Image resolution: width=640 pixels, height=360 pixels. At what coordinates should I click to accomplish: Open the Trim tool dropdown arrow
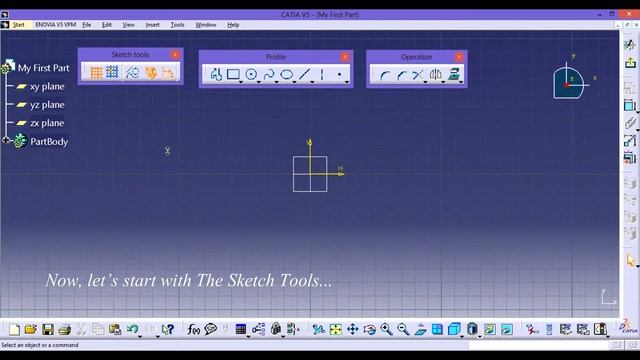[426, 82]
